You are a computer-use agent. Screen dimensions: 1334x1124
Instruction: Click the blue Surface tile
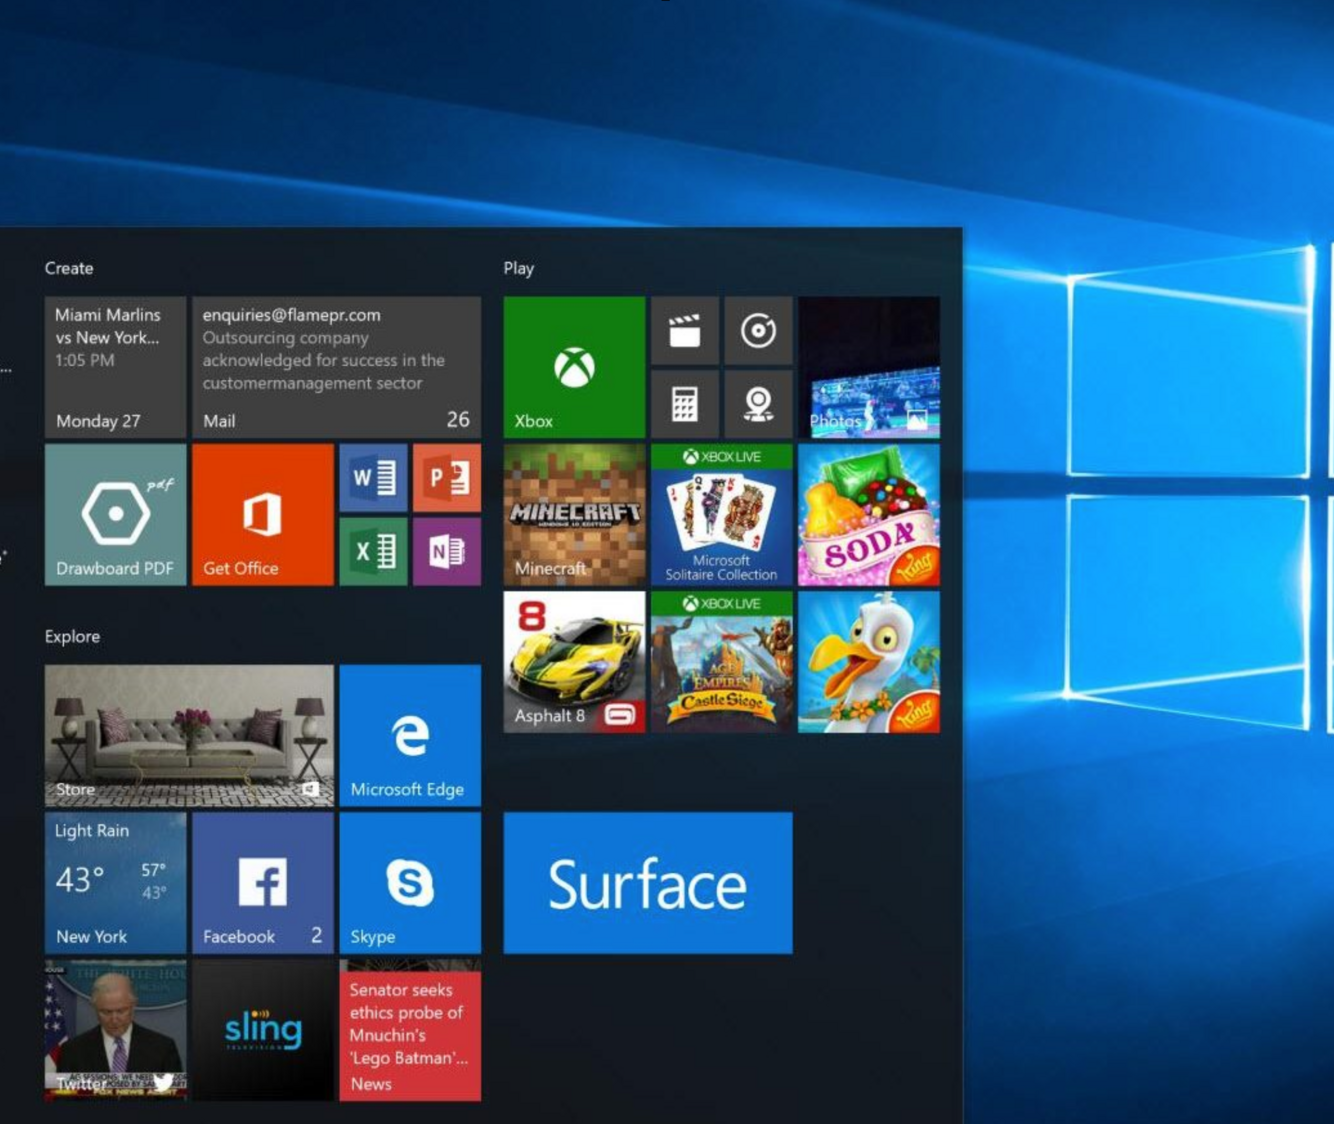point(648,883)
